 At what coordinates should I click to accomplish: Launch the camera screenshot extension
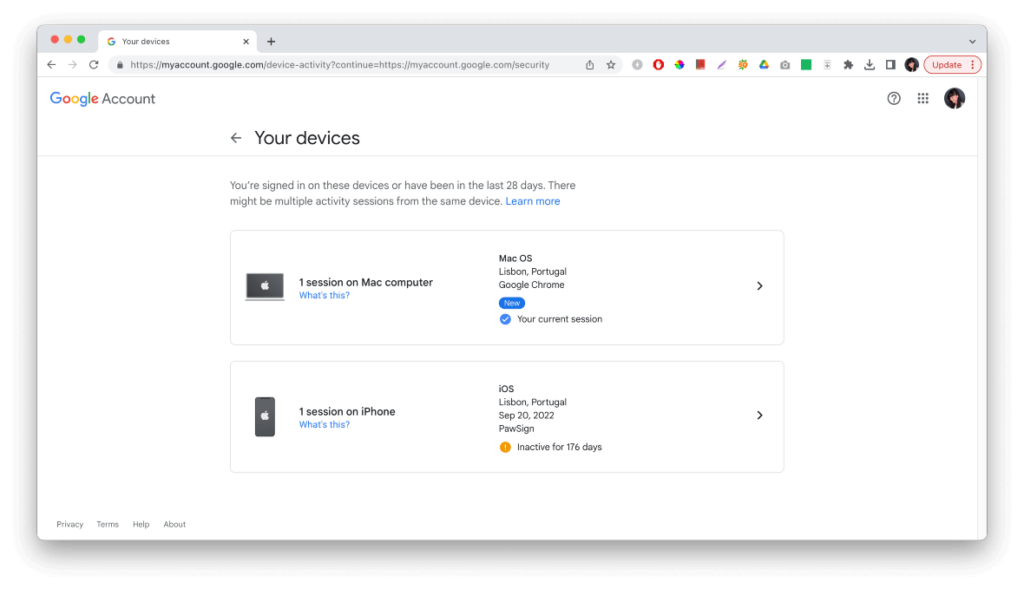click(x=784, y=64)
